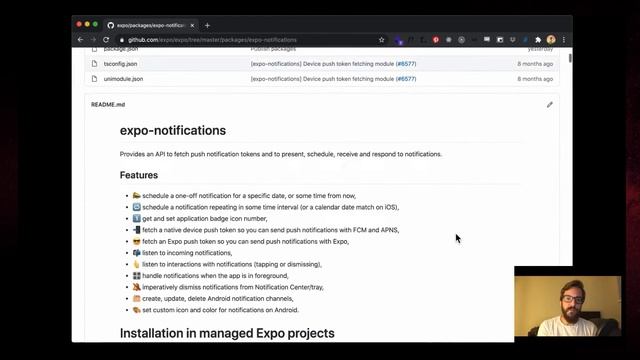Click the tsconfig.json file icon
The width and height of the screenshot is (640, 360).
pos(94,64)
